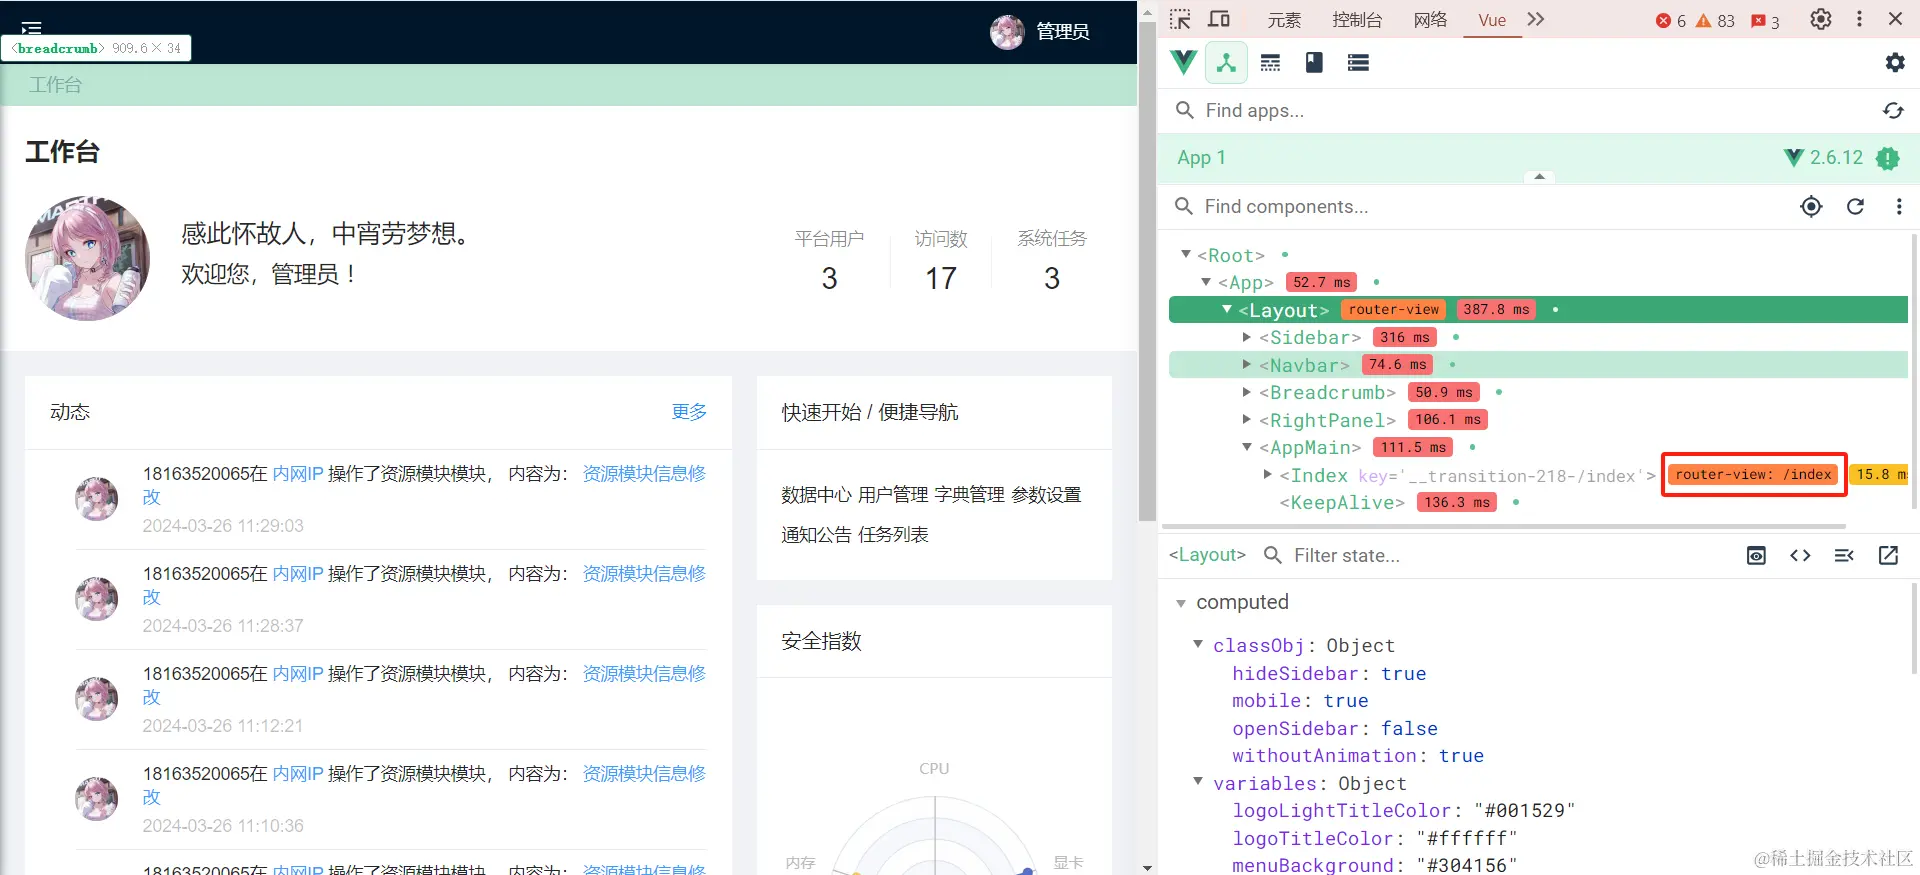Click the refresh apps icon beside Find apps

click(x=1893, y=111)
